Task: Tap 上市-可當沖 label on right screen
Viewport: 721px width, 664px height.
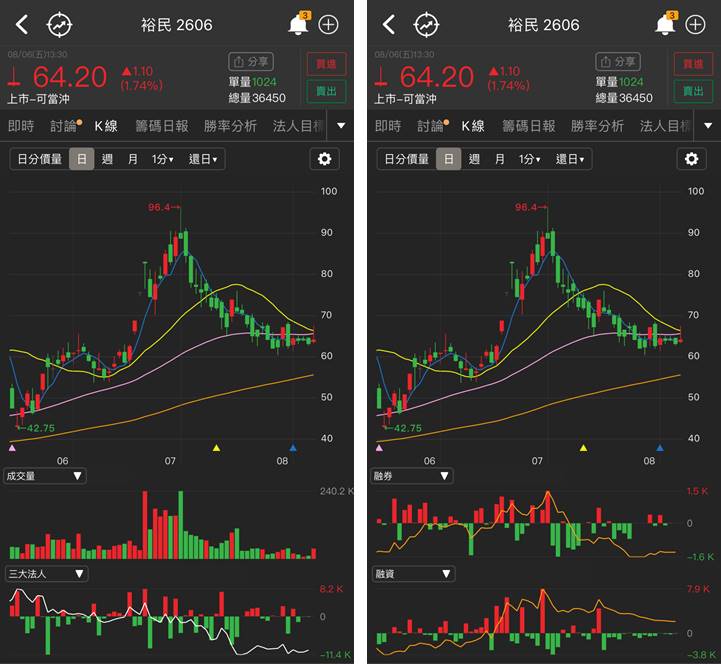Action: point(405,99)
